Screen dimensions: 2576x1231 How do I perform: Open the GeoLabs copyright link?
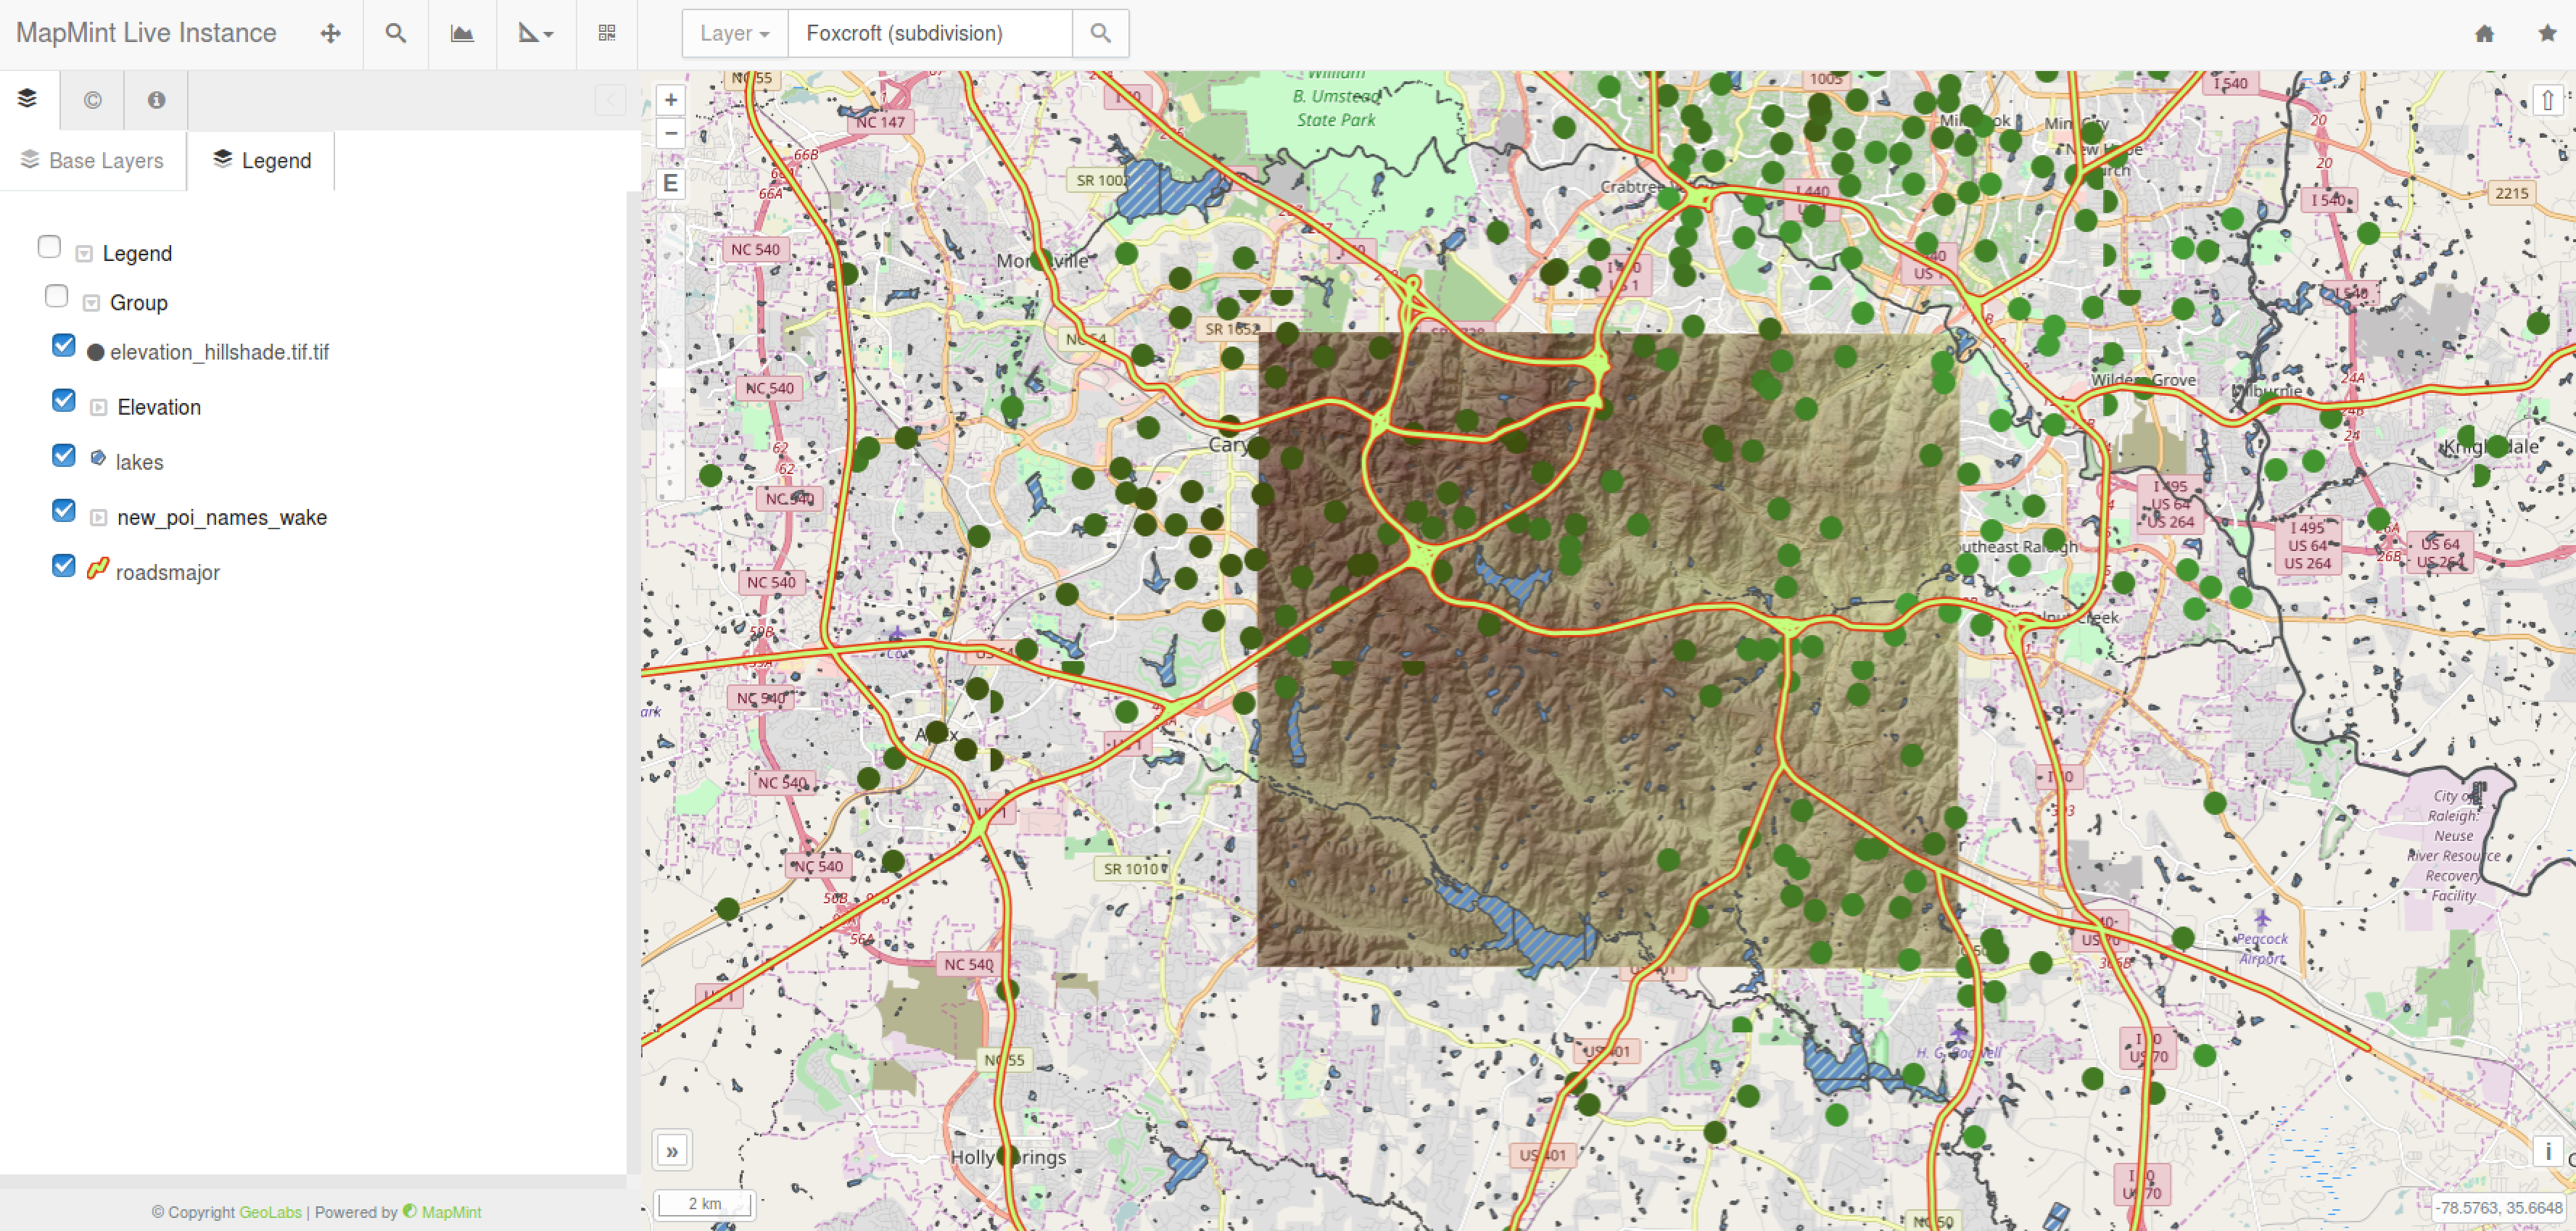(270, 1212)
